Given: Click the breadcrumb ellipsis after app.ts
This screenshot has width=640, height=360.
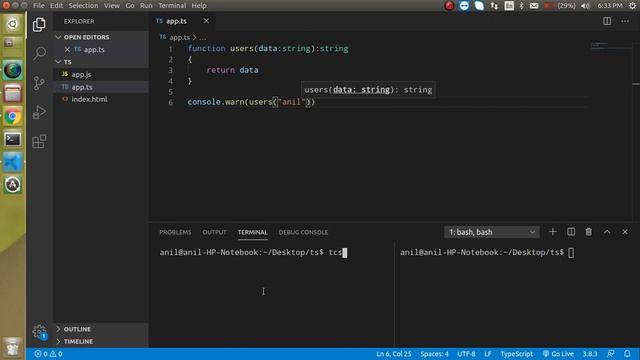Looking at the screenshot, I should (x=202, y=37).
